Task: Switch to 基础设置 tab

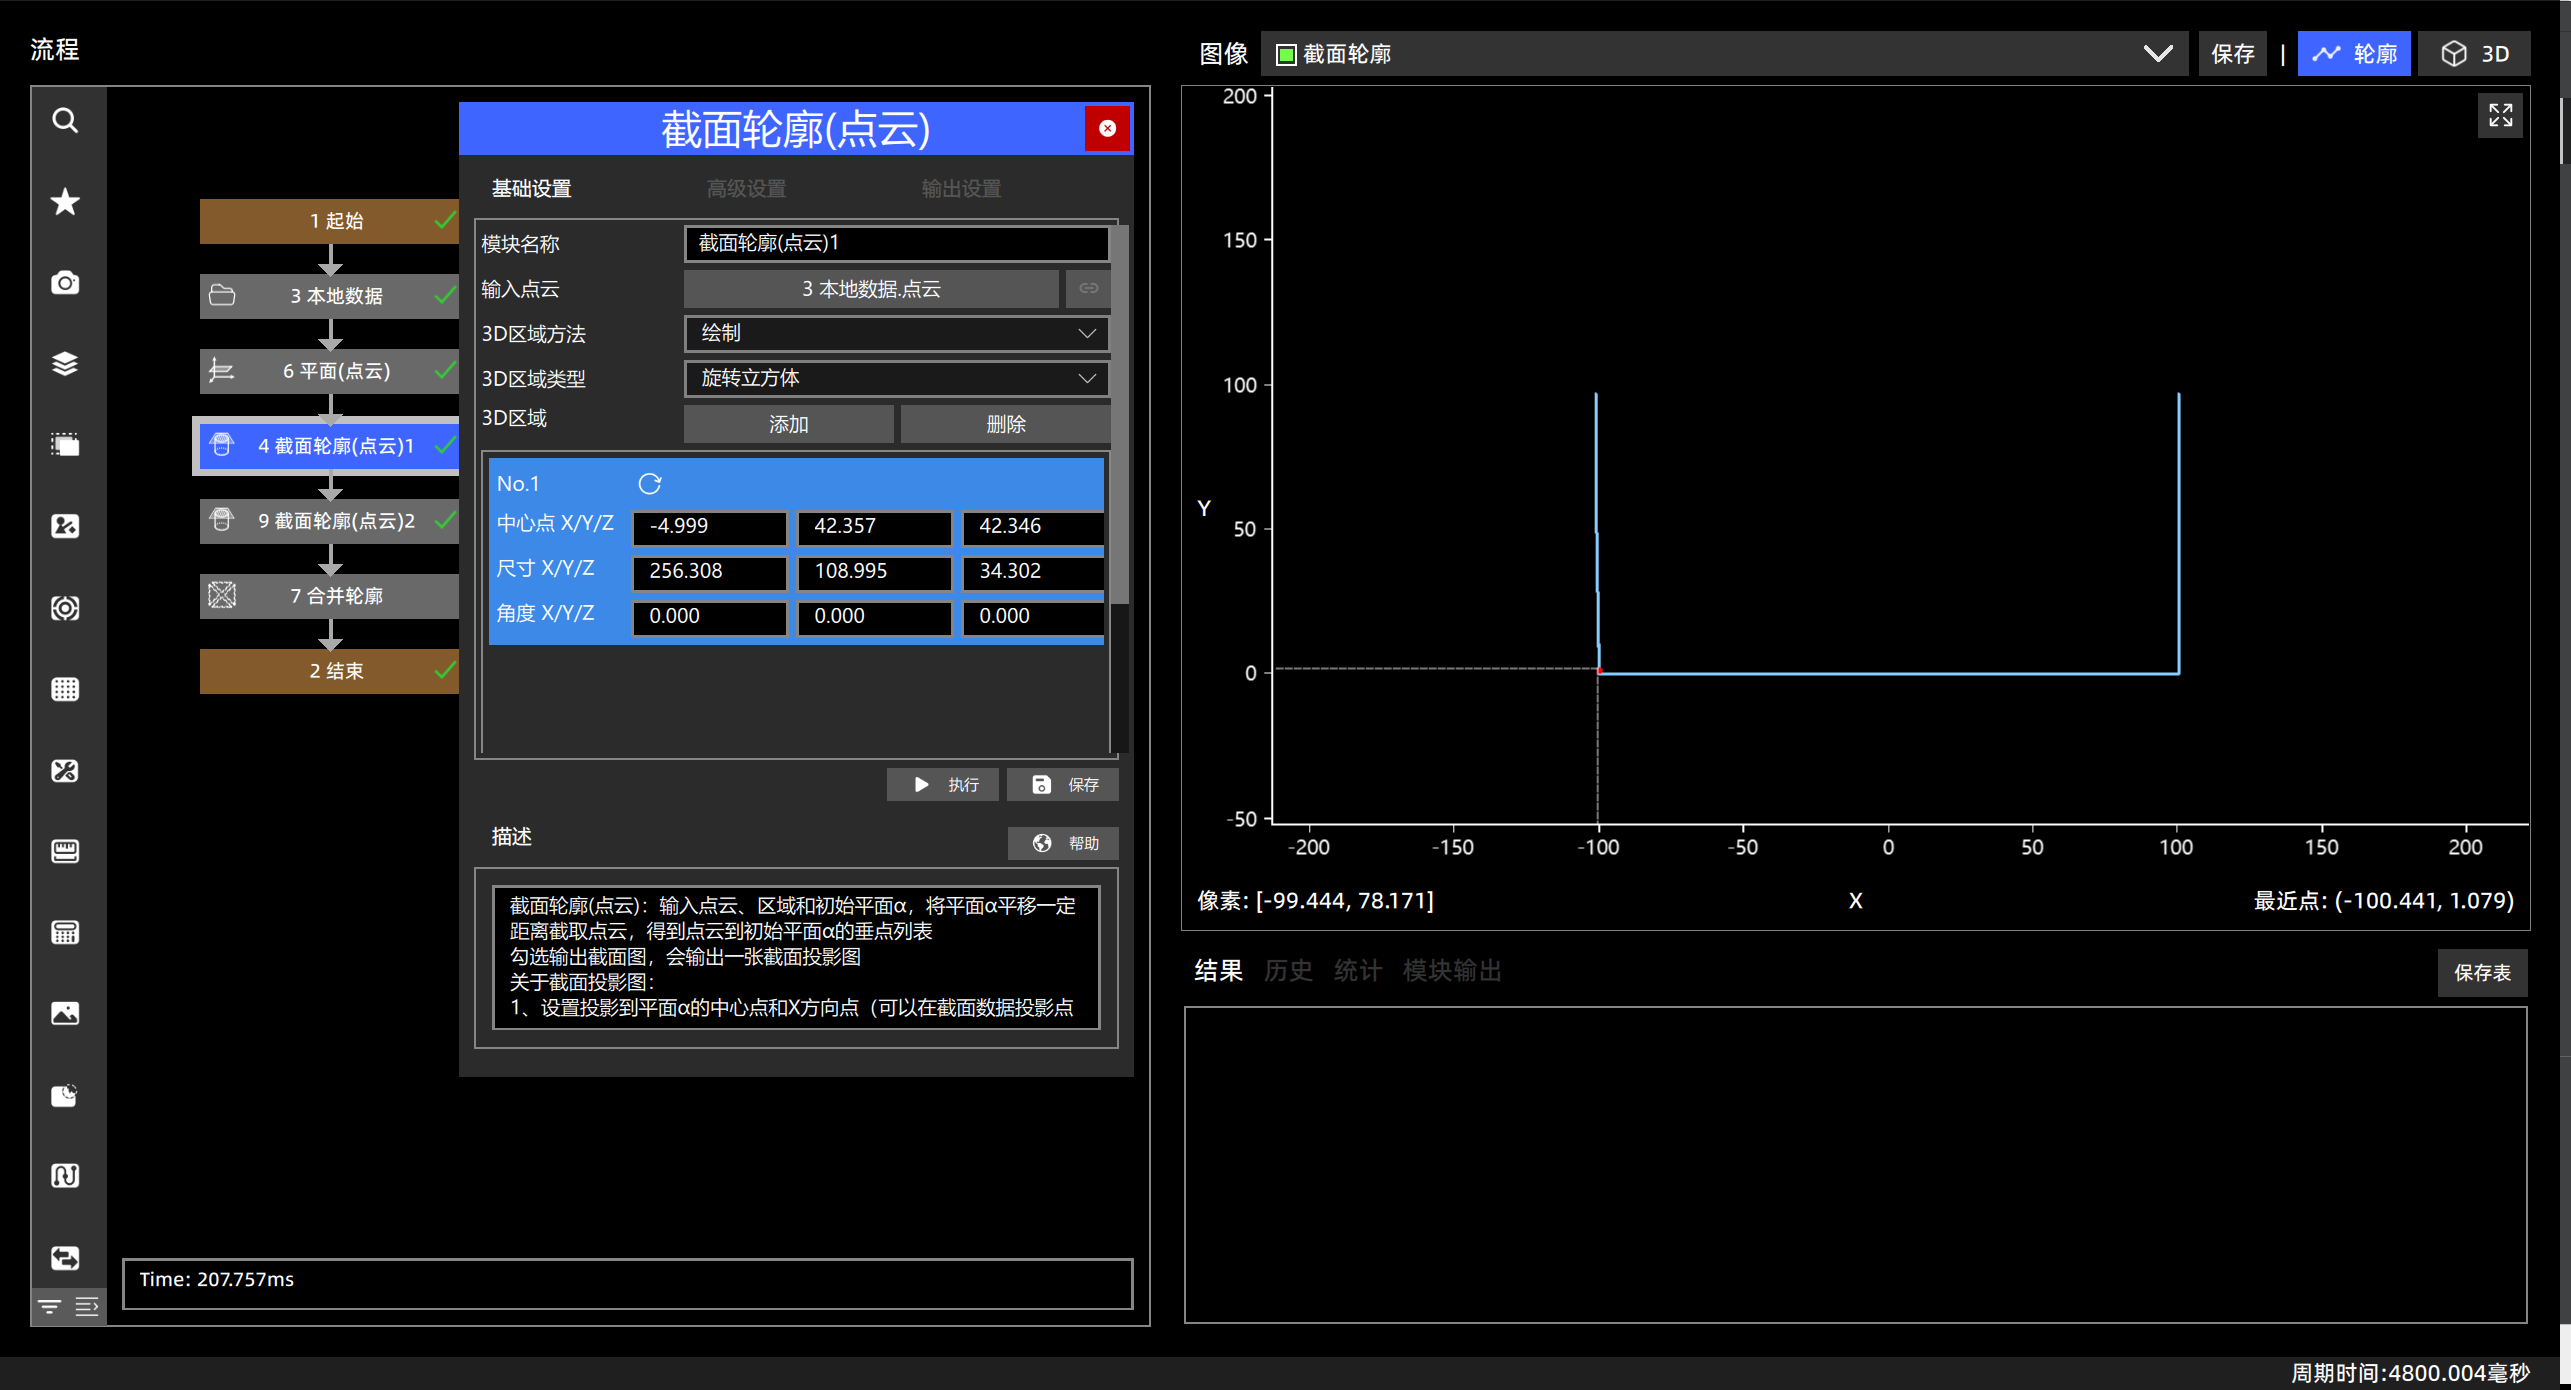Action: 531,189
